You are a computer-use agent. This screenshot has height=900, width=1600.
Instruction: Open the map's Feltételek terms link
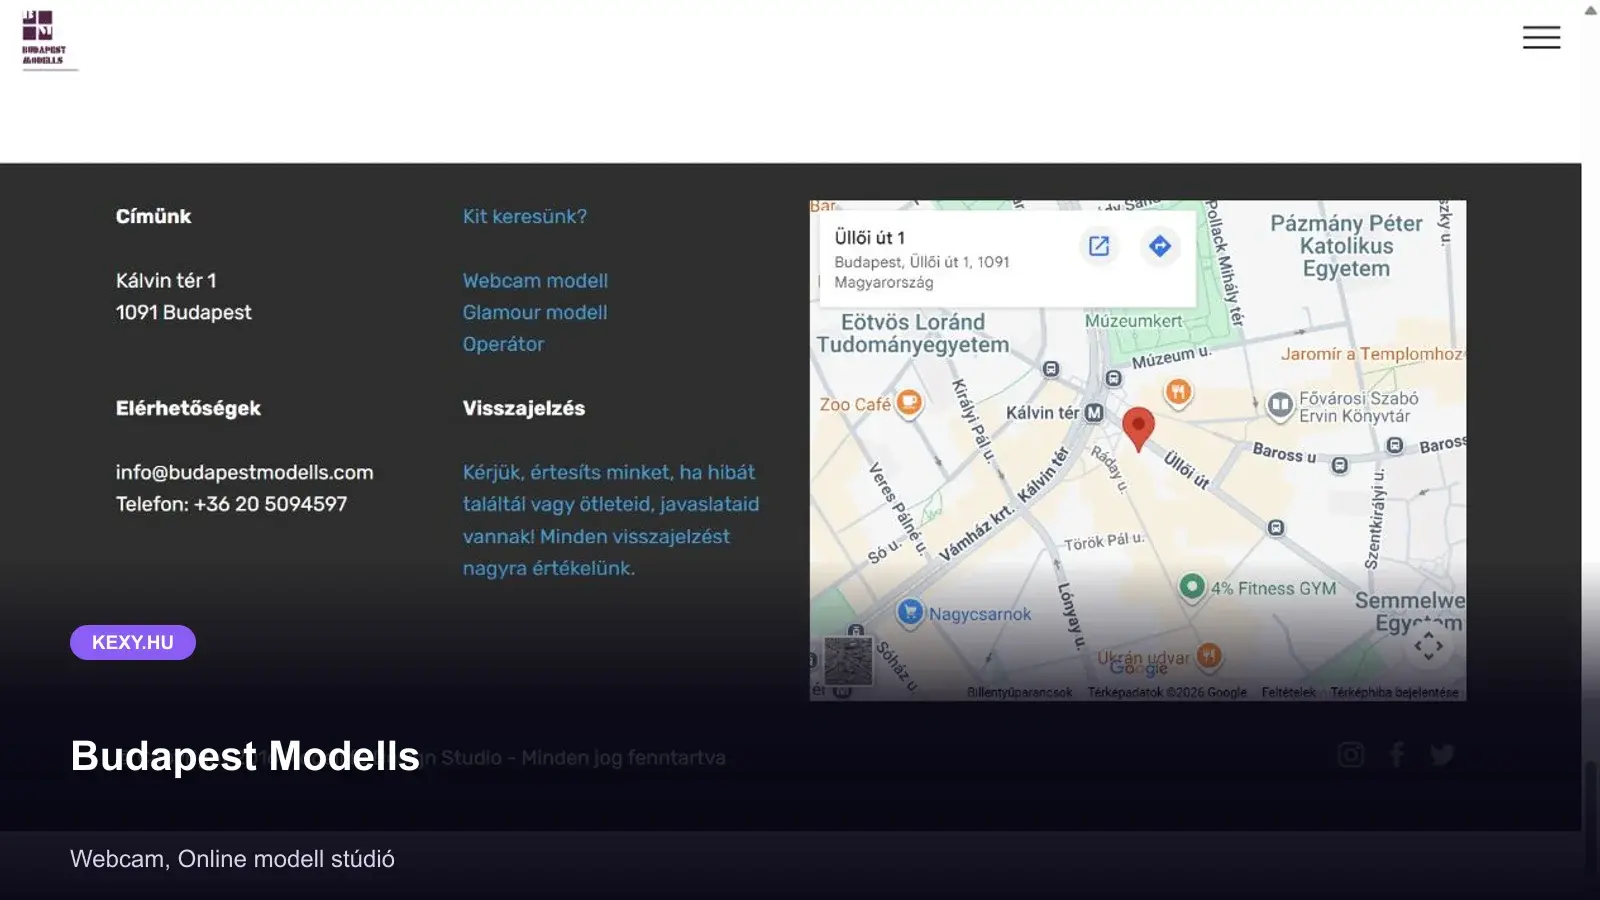[1289, 692]
